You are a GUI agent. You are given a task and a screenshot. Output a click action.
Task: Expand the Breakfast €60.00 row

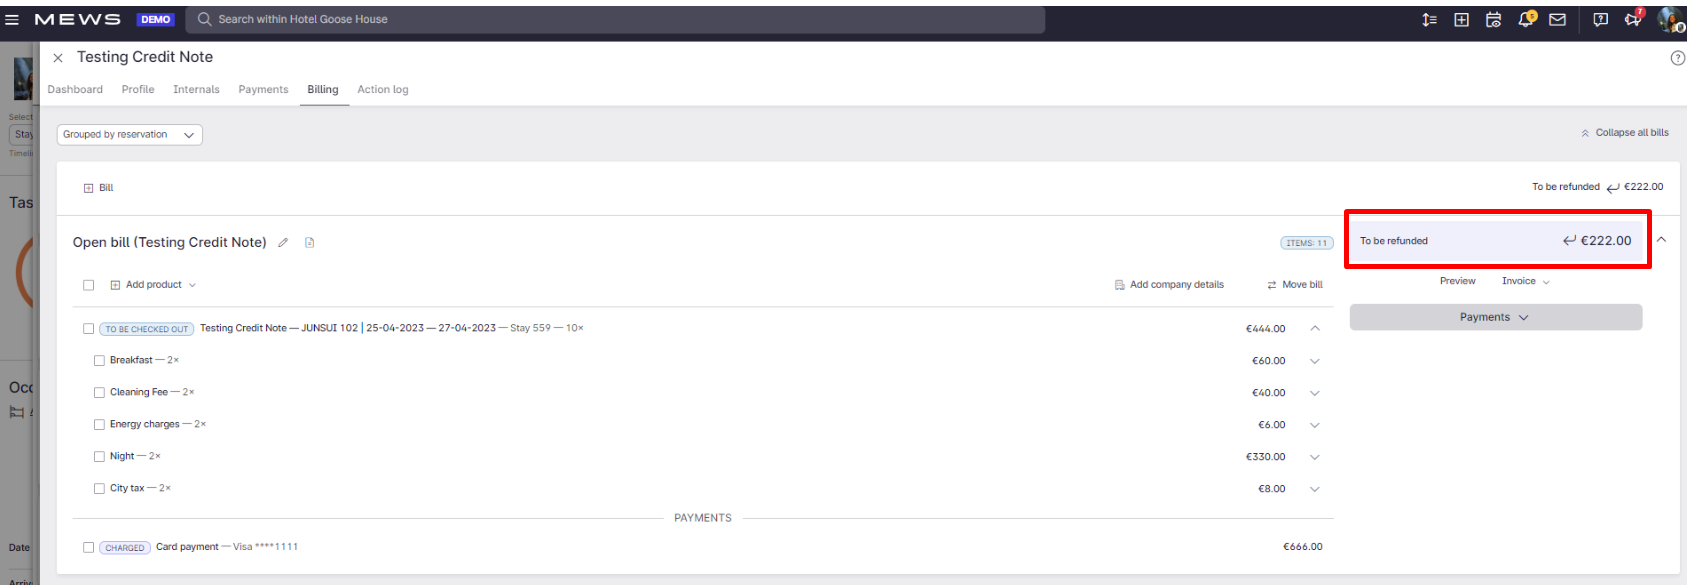point(1315,361)
